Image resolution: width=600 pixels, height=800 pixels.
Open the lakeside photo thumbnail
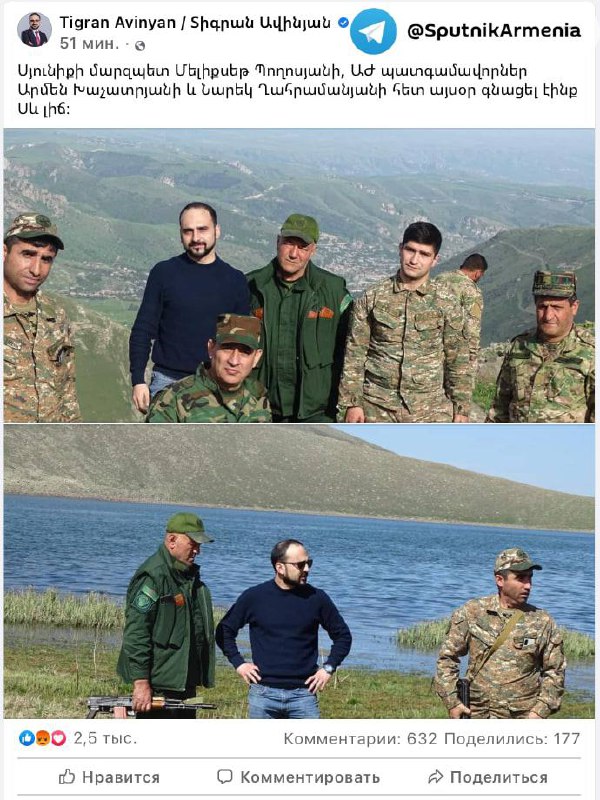click(299, 571)
